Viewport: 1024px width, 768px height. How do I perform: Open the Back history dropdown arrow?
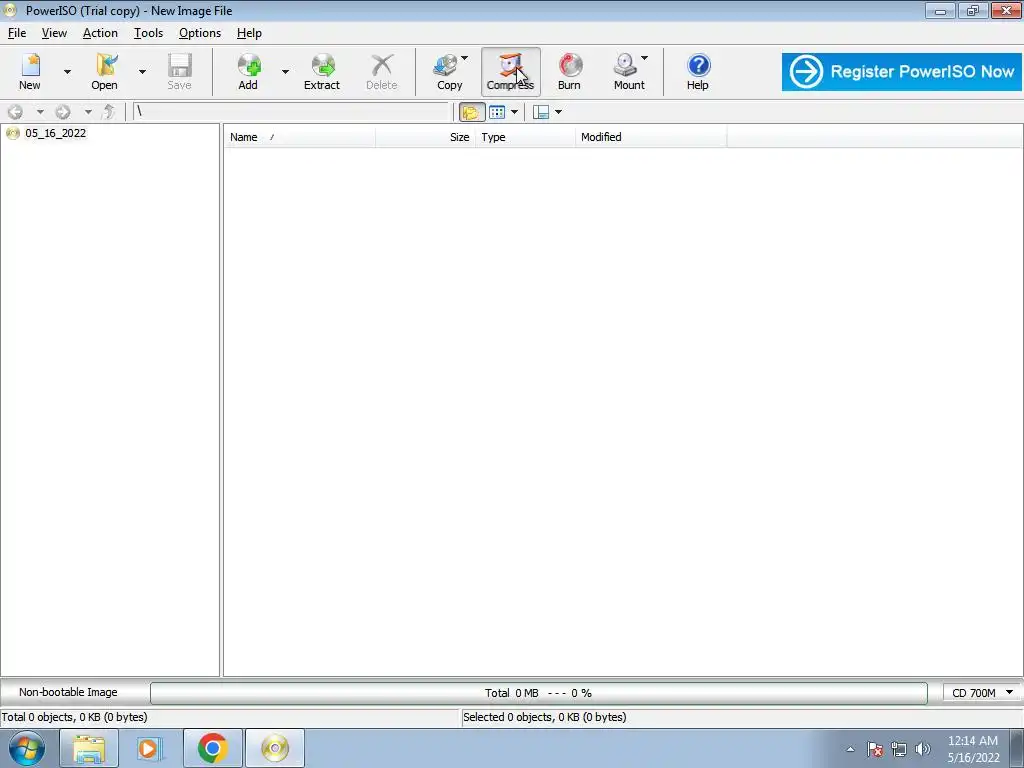coord(39,112)
